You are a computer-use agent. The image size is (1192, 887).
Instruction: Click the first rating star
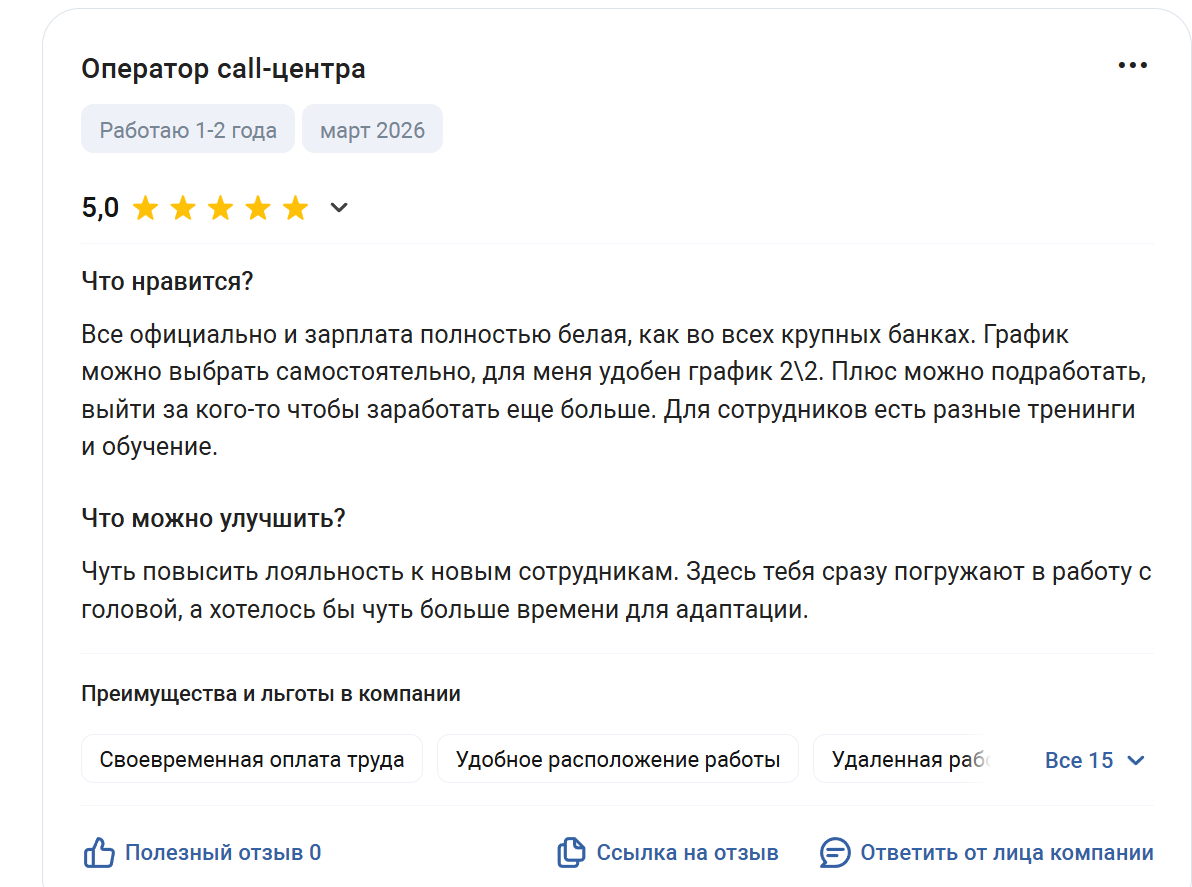[x=145, y=208]
